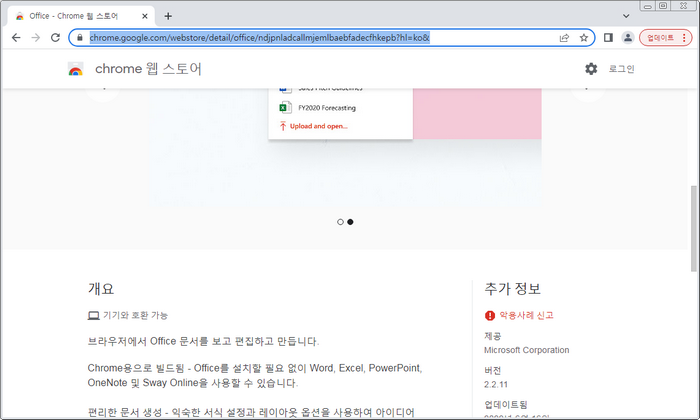Click the 추가 정보 heading
The image size is (700, 420).
tap(512, 289)
